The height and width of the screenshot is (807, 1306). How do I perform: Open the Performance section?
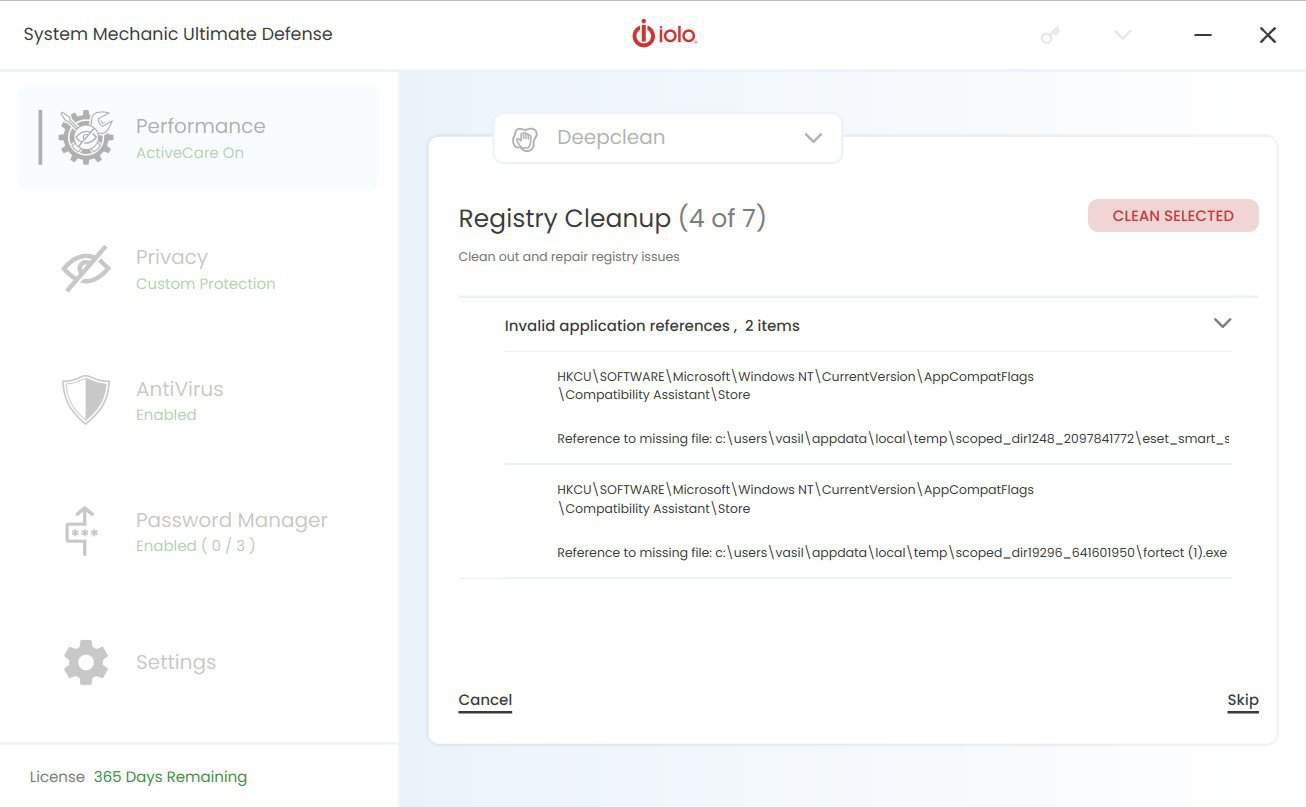[198, 138]
